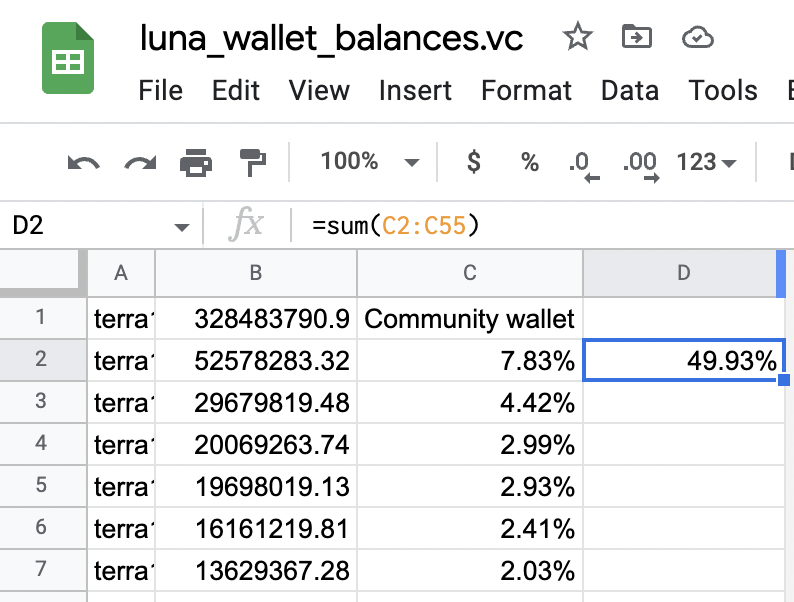This screenshot has width=794, height=602.
Task: Click cell with 29679819.48
Action: coord(256,402)
